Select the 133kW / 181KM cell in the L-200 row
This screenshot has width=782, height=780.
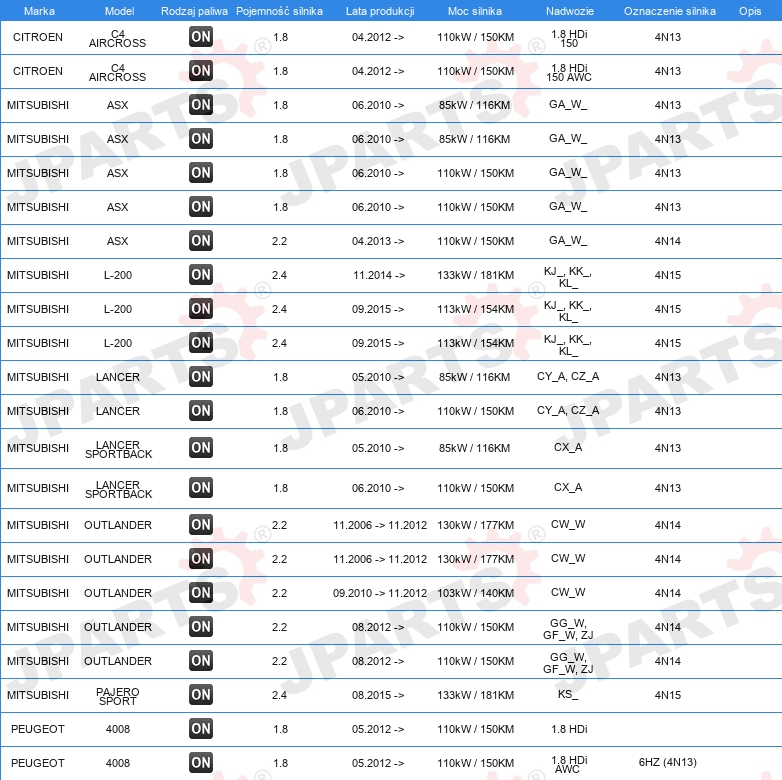[x=475, y=275]
